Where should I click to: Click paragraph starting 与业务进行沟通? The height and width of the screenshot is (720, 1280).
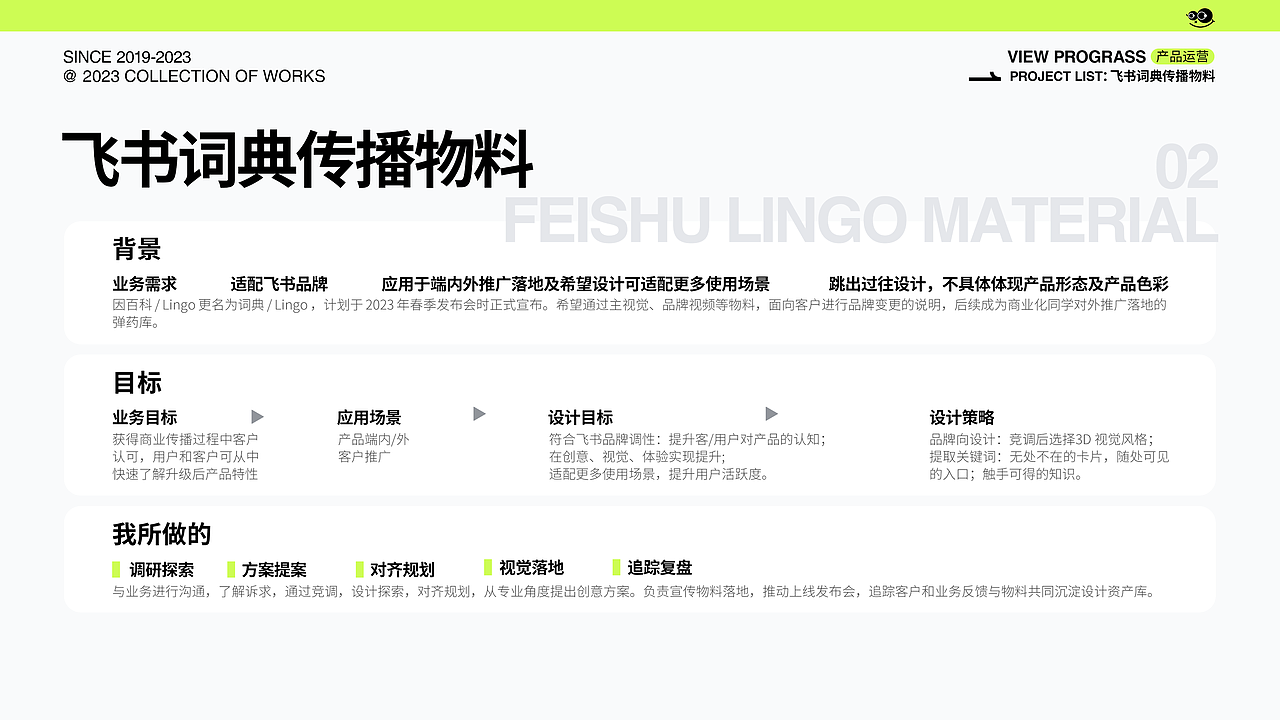(x=636, y=592)
